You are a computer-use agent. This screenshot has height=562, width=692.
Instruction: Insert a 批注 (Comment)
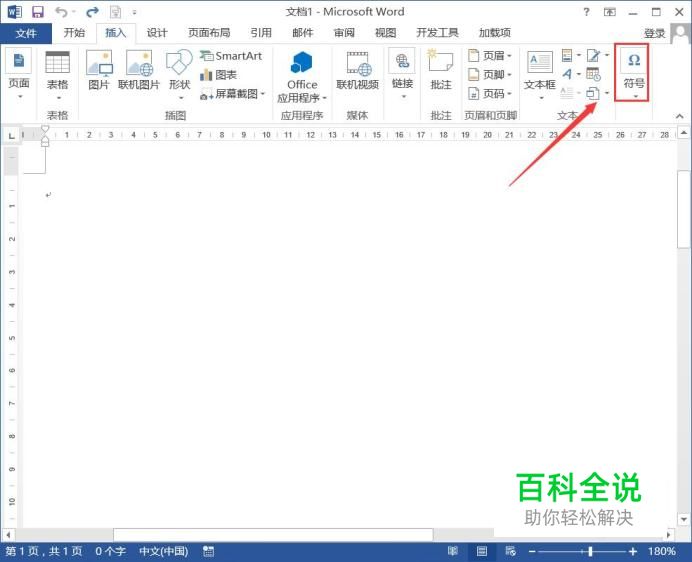tap(441, 71)
